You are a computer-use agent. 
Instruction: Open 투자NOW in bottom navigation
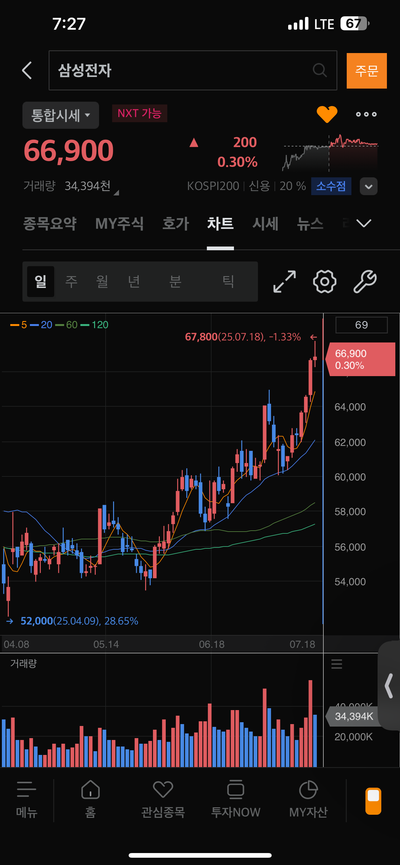coord(236,799)
